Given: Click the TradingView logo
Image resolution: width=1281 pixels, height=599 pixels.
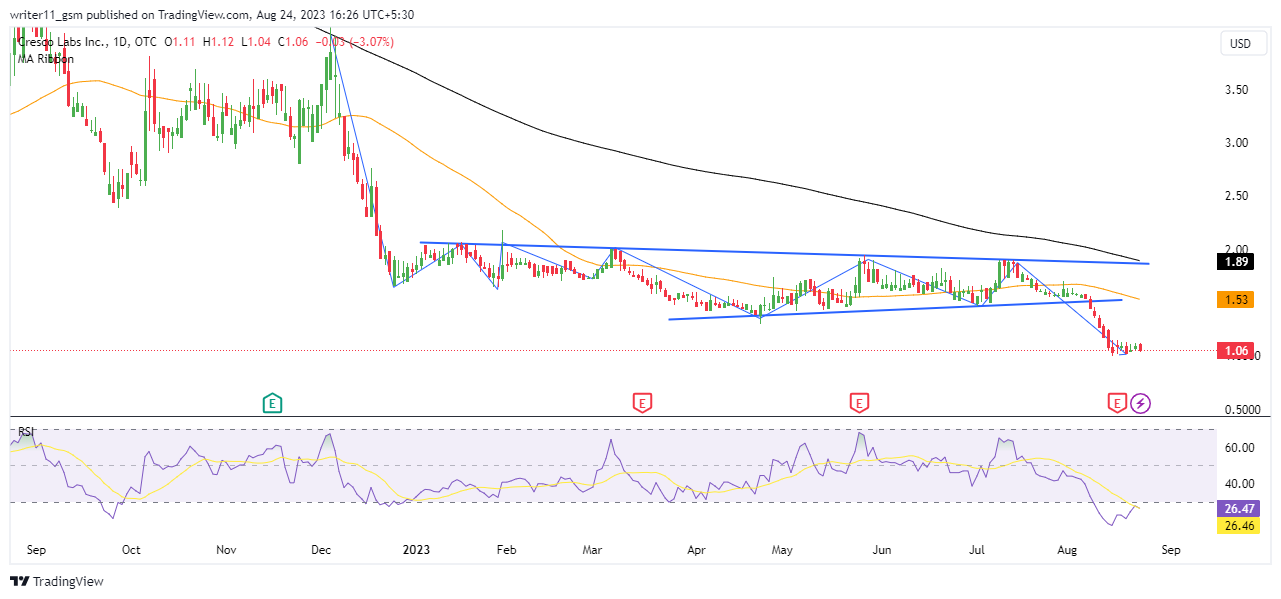Looking at the screenshot, I should pos(57,581).
